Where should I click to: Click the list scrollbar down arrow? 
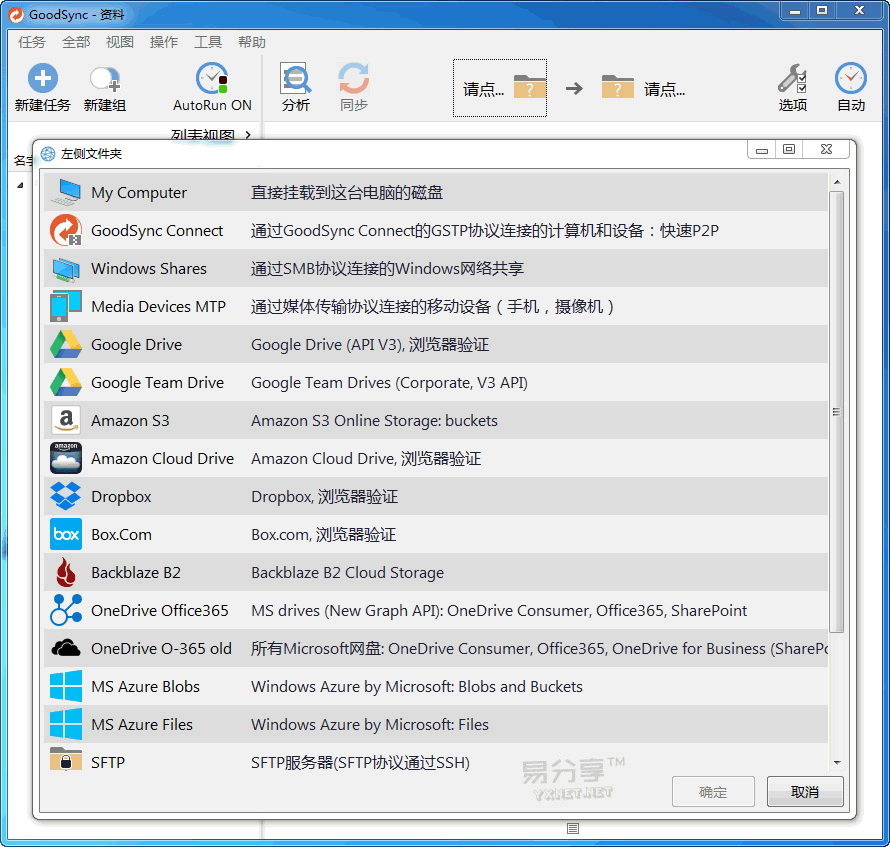[x=837, y=762]
